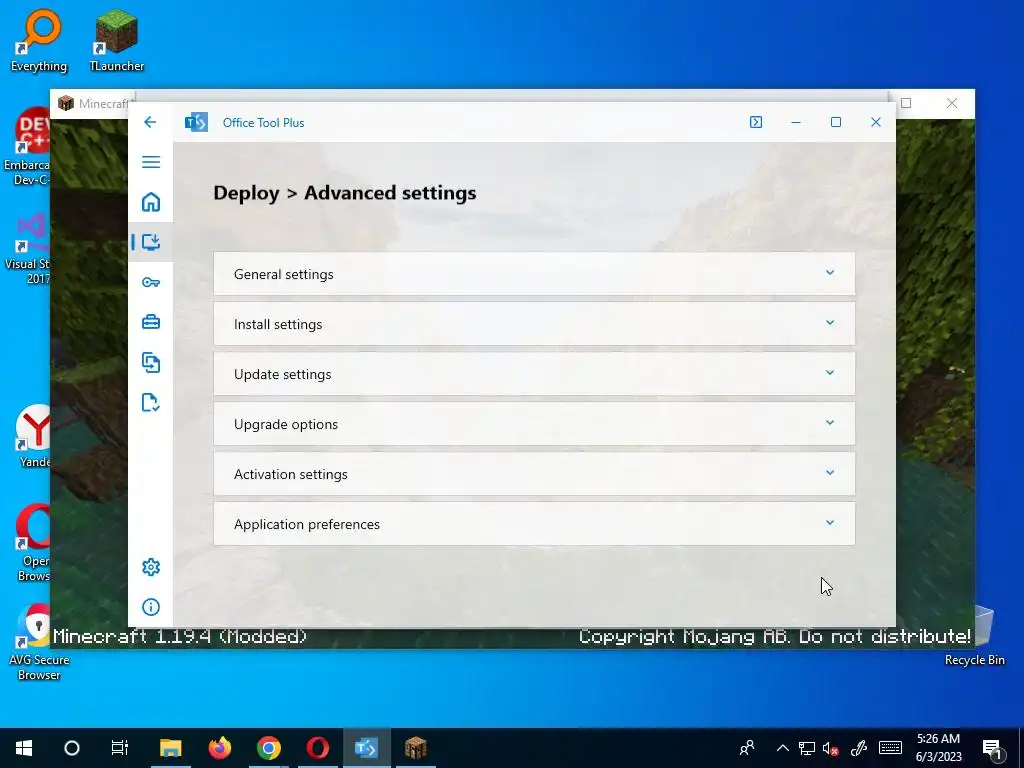This screenshot has height=768, width=1024.
Task: Close the Minecraft window behind
Action: pyautogui.click(x=952, y=103)
